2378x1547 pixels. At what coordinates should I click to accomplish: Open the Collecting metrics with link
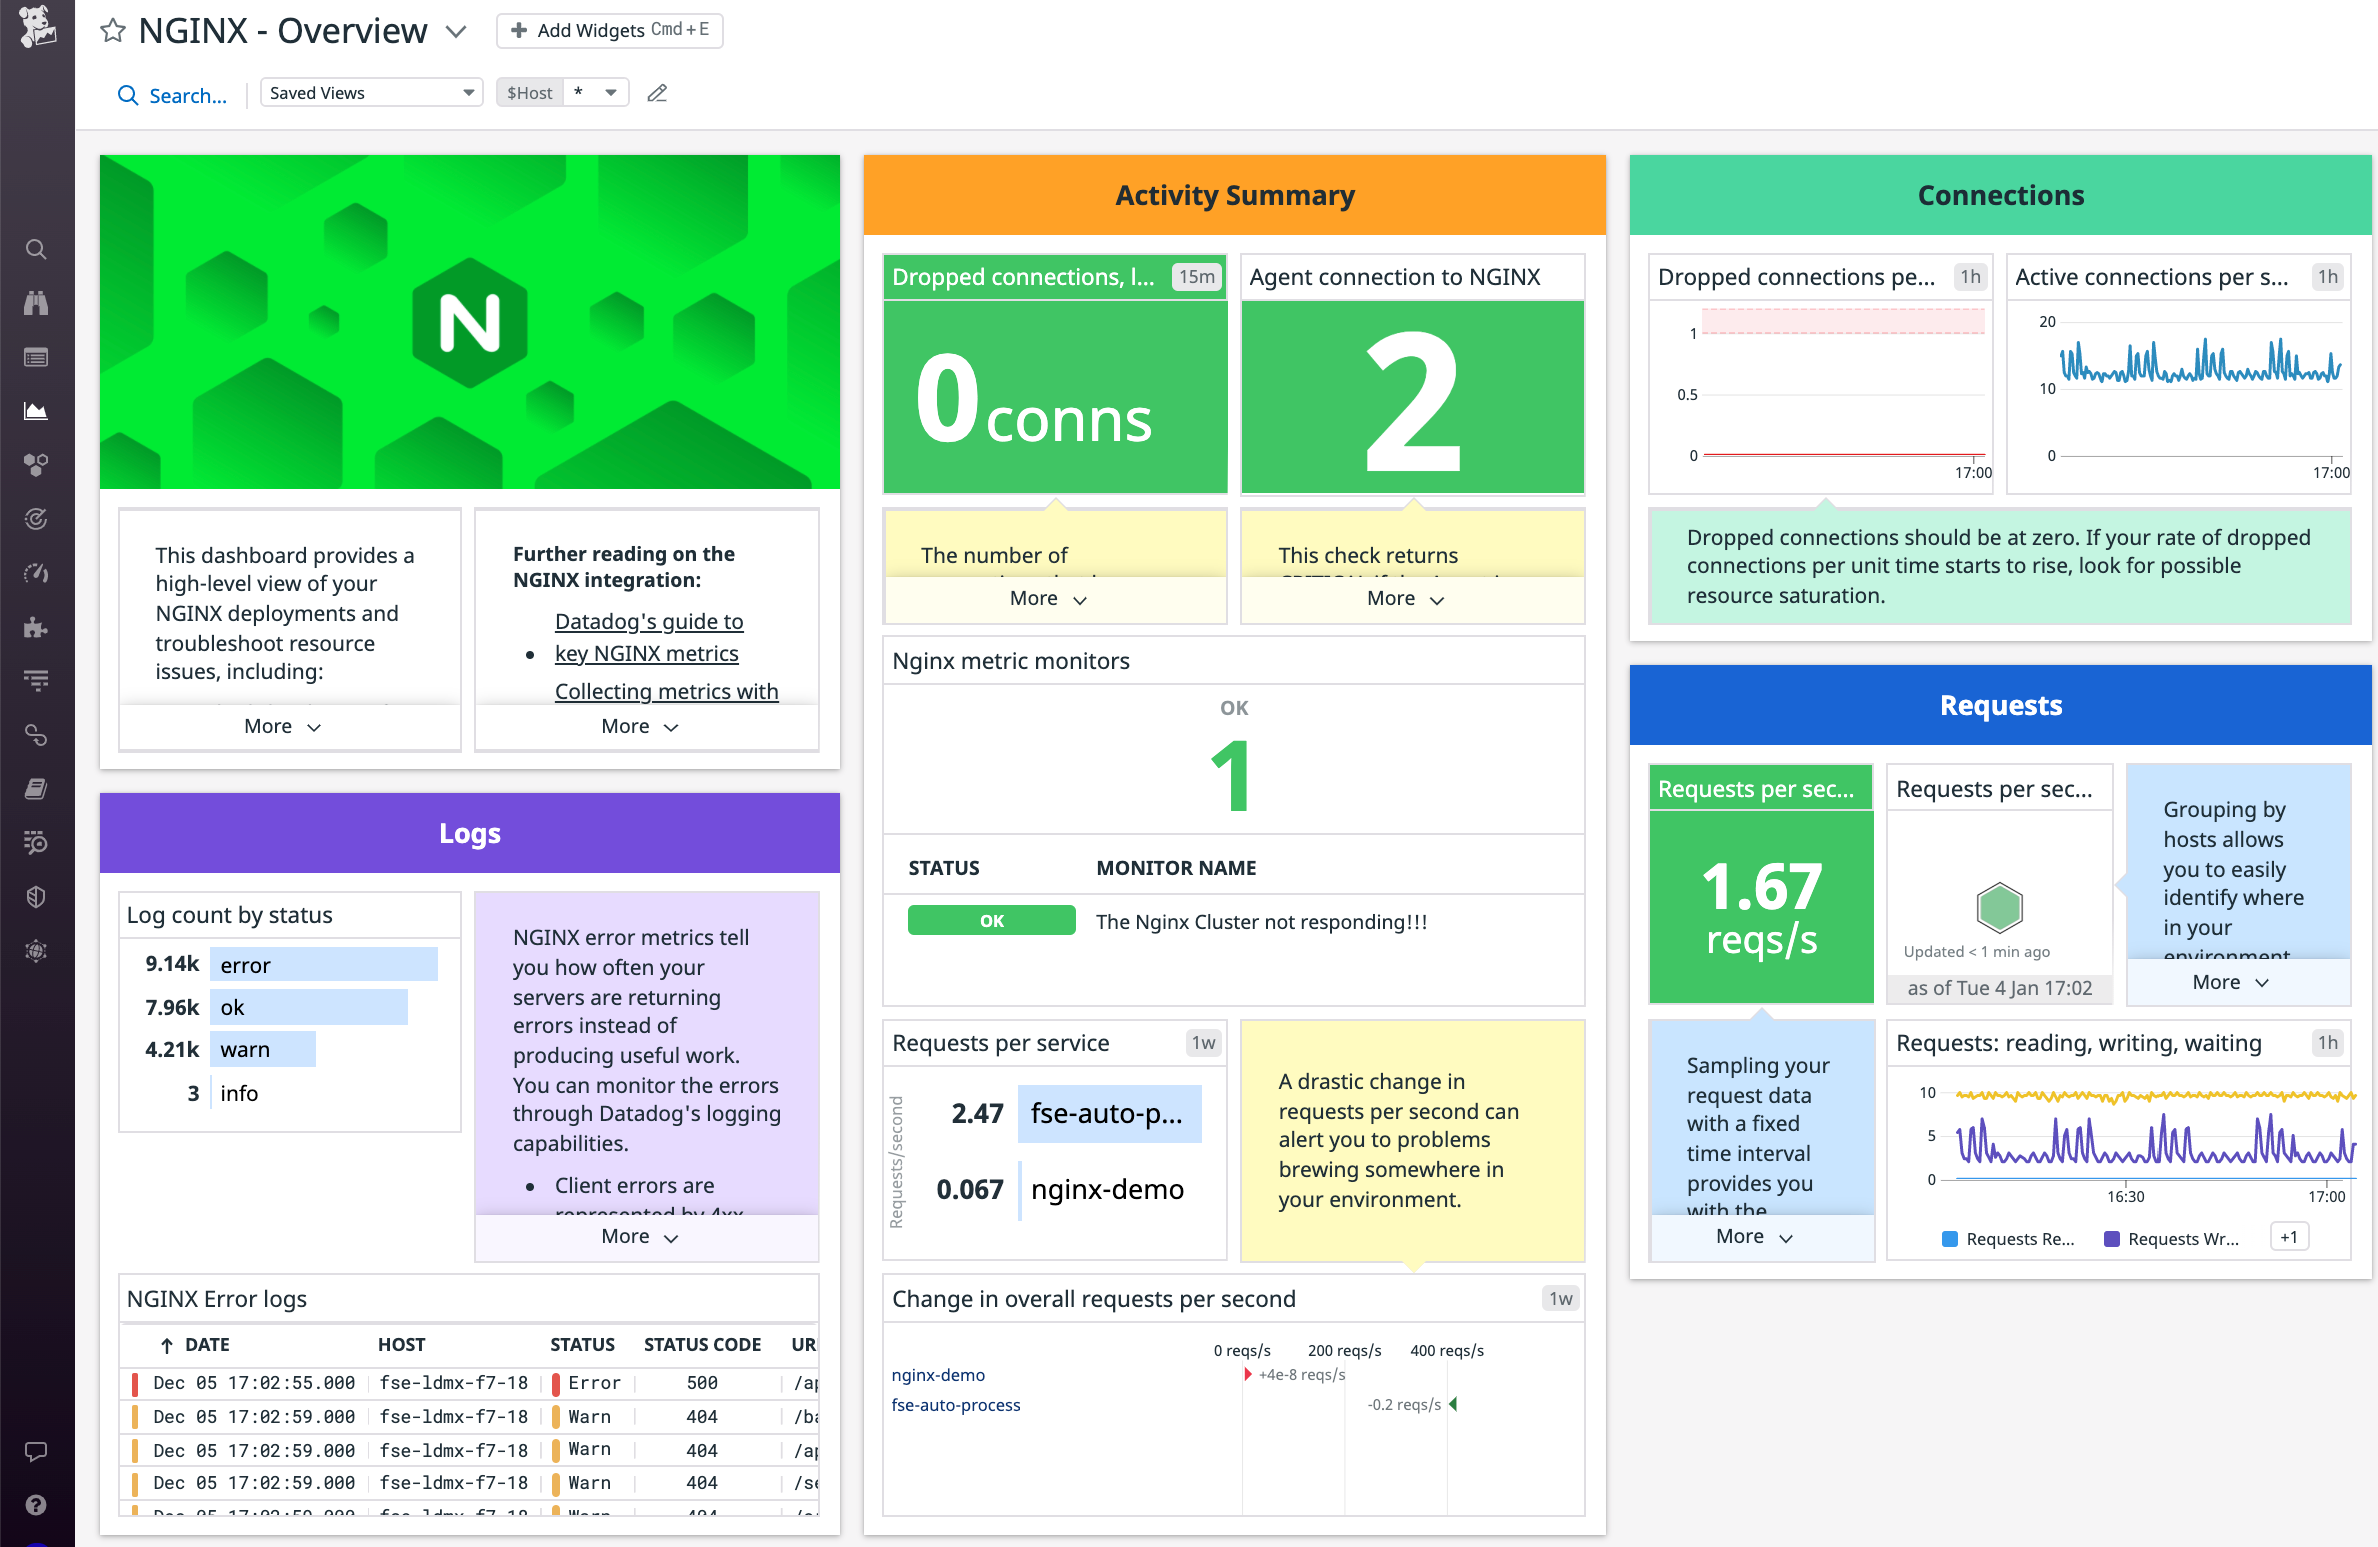667,691
